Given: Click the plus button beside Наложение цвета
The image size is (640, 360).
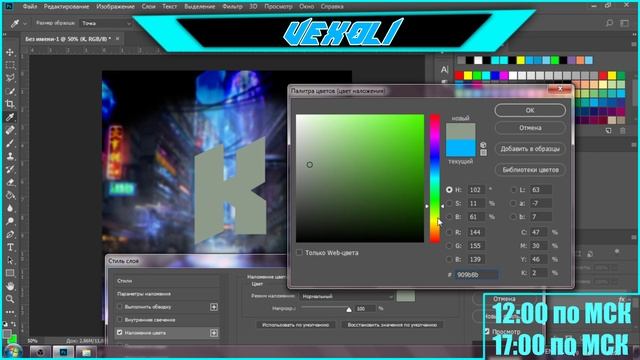Looking at the screenshot, I should tap(214, 333).
